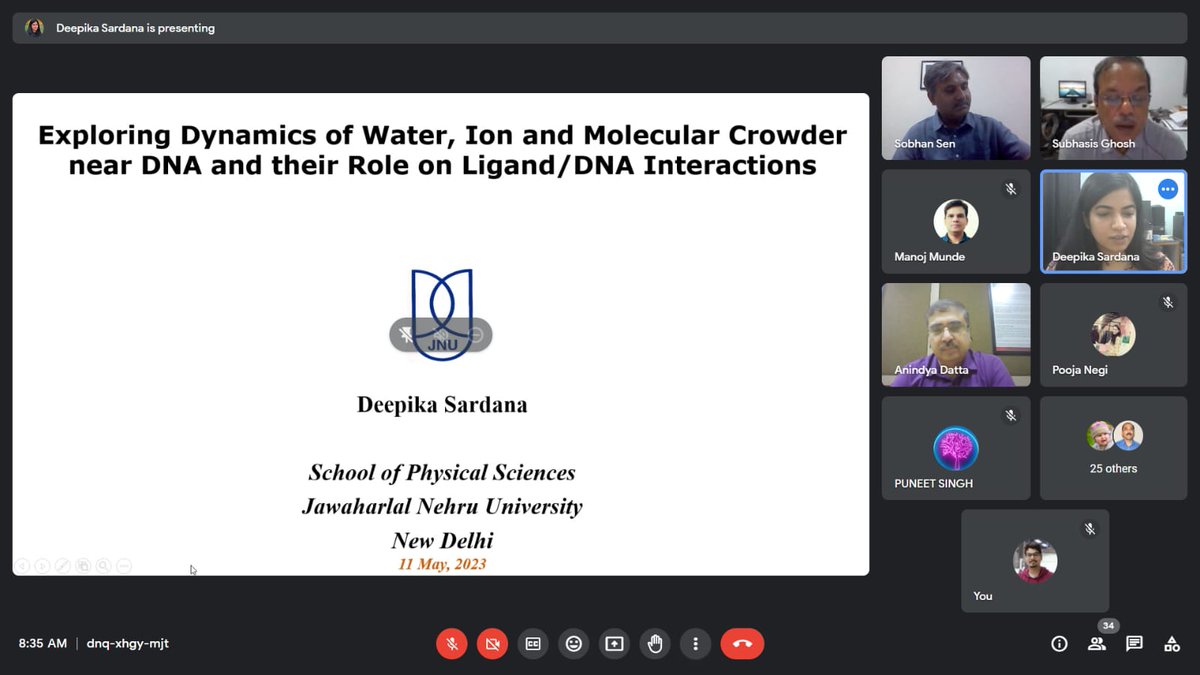The width and height of the screenshot is (1200, 675).
Task: Leave the call with the red button
Action: click(x=742, y=644)
